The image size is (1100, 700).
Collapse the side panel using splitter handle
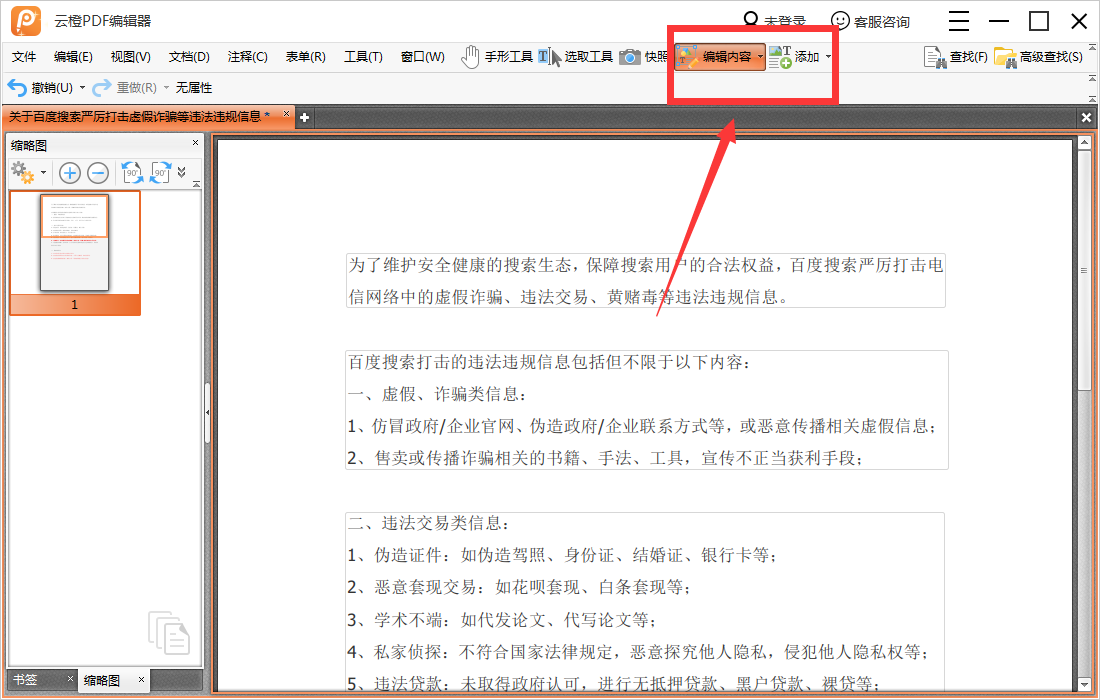coord(208,412)
